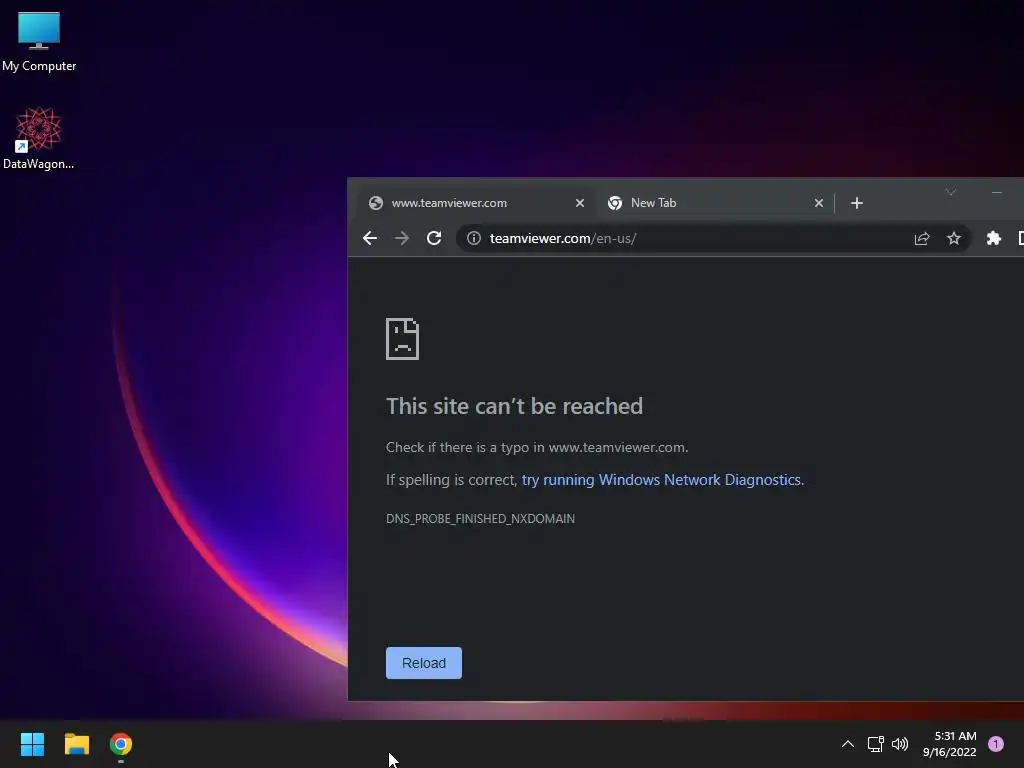Open My Computer desktop icon
Viewport: 1024px width, 768px height.
39,40
